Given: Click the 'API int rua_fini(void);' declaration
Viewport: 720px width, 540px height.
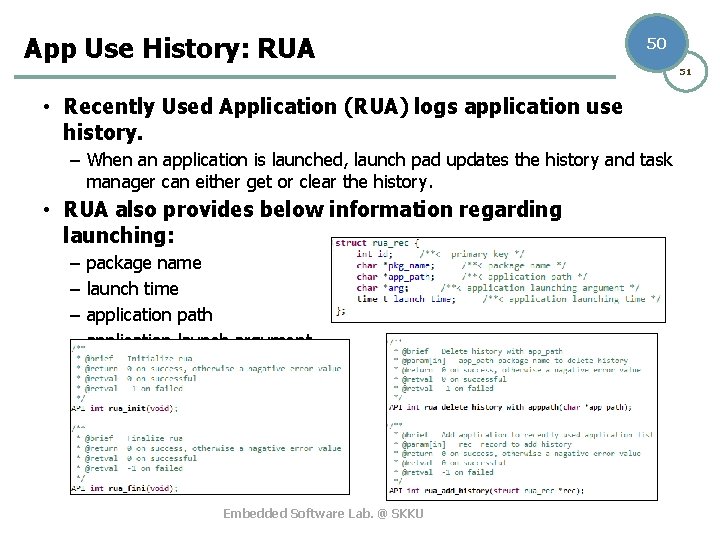Looking at the screenshot, I should pos(124,488).
